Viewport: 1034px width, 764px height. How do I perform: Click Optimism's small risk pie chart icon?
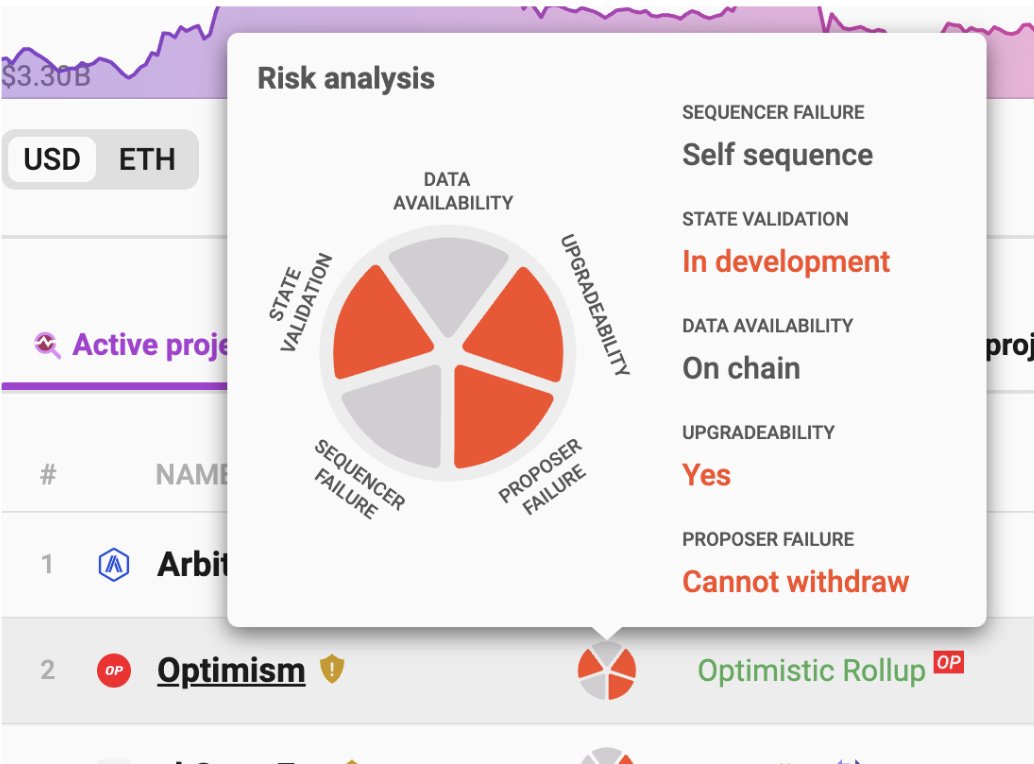[x=607, y=670]
